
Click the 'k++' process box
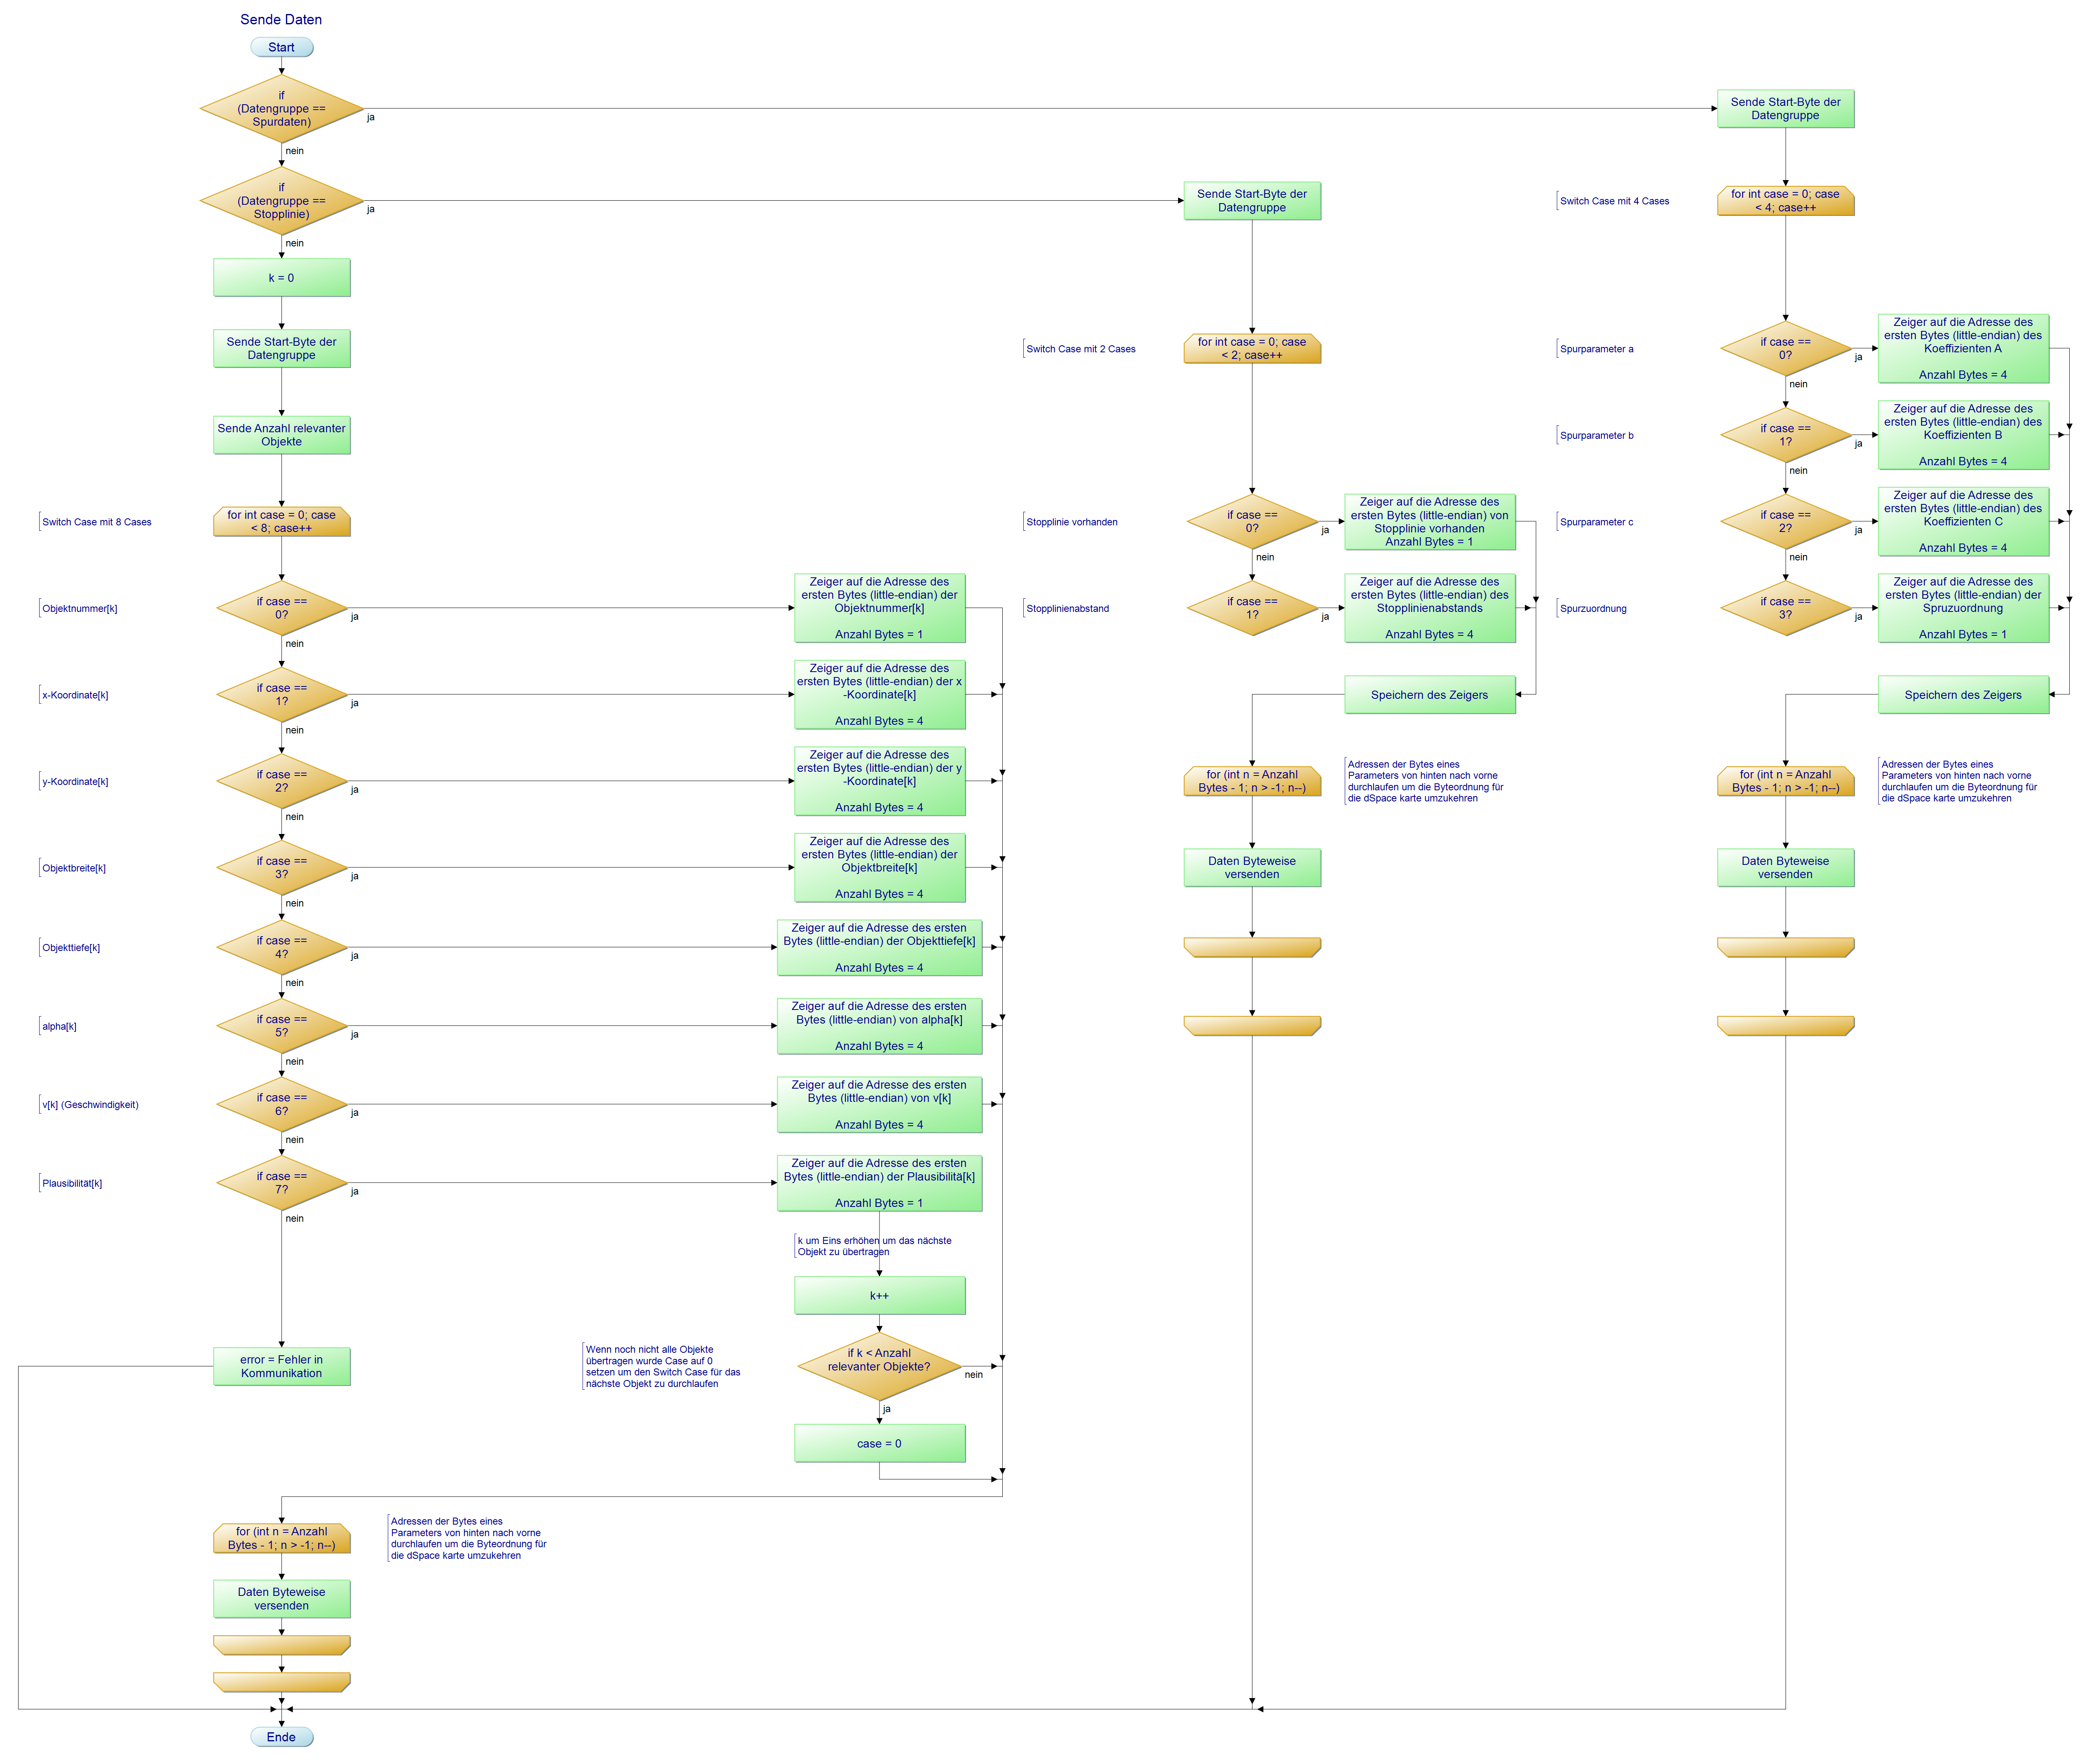point(879,1296)
